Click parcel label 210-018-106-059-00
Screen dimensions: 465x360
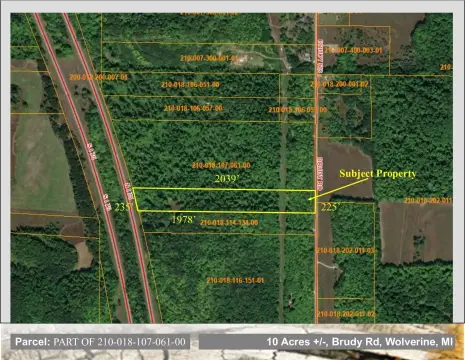(298, 110)
